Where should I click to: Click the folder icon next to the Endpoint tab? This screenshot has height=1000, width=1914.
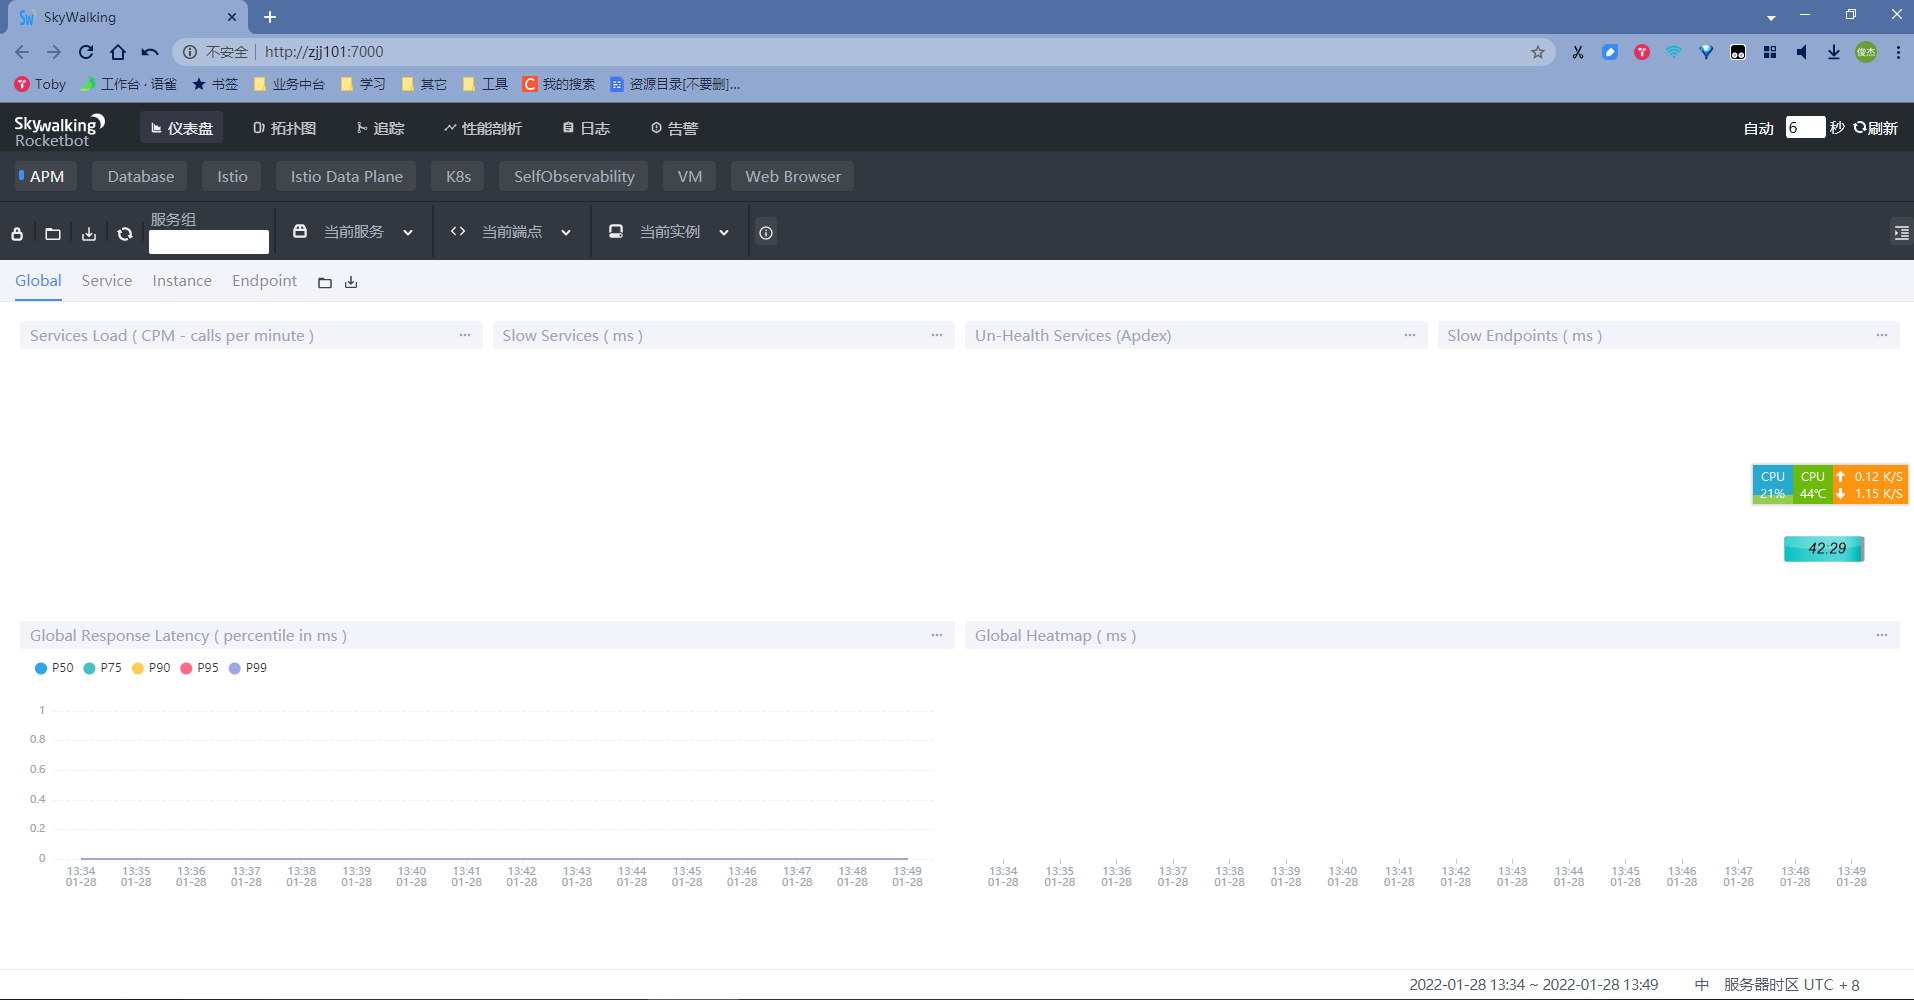pyautogui.click(x=324, y=282)
